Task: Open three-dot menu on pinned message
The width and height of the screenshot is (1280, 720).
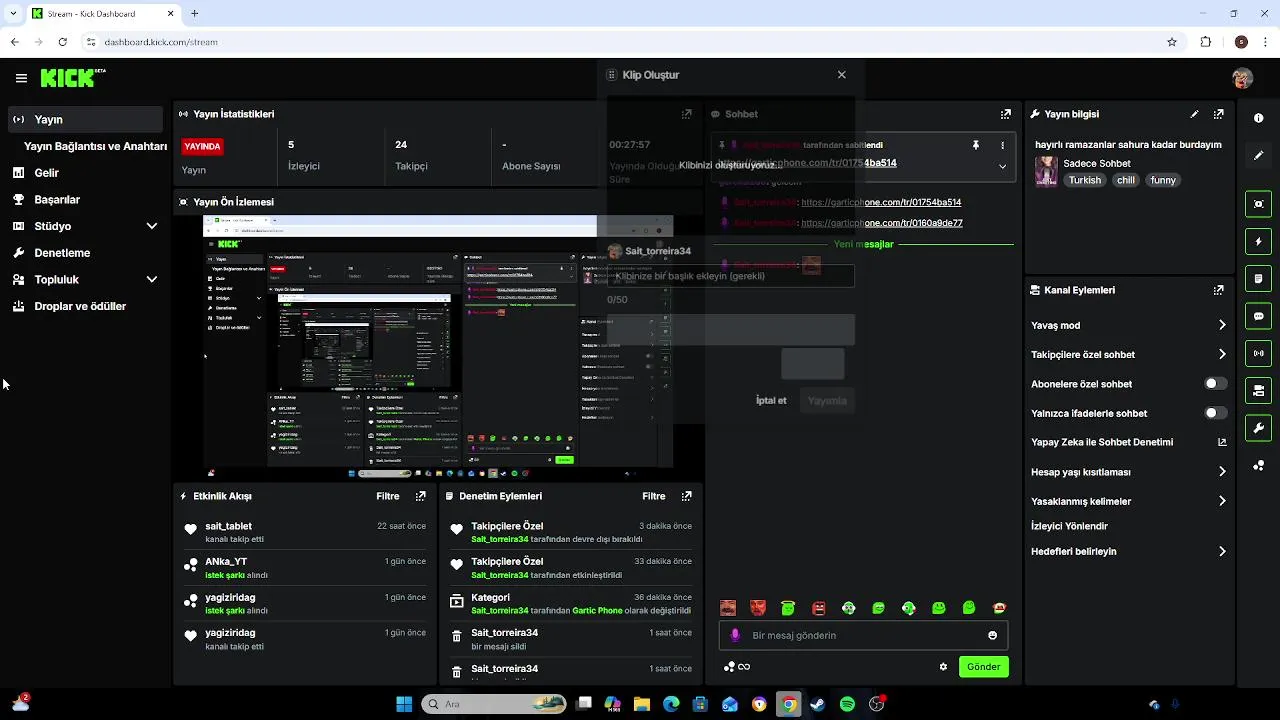Action: pyautogui.click(x=1002, y=145)
